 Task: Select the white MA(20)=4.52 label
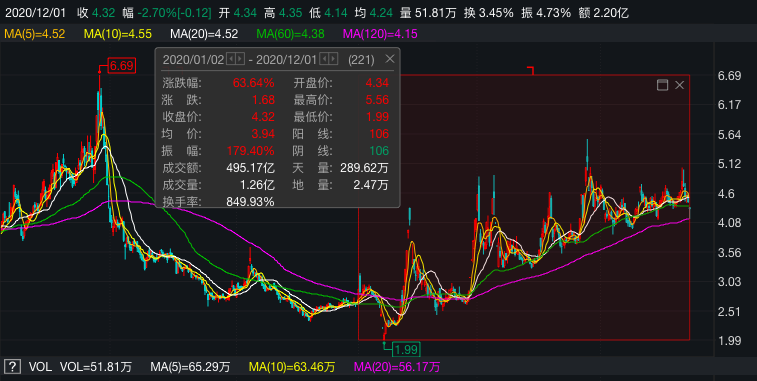[204, 34]
